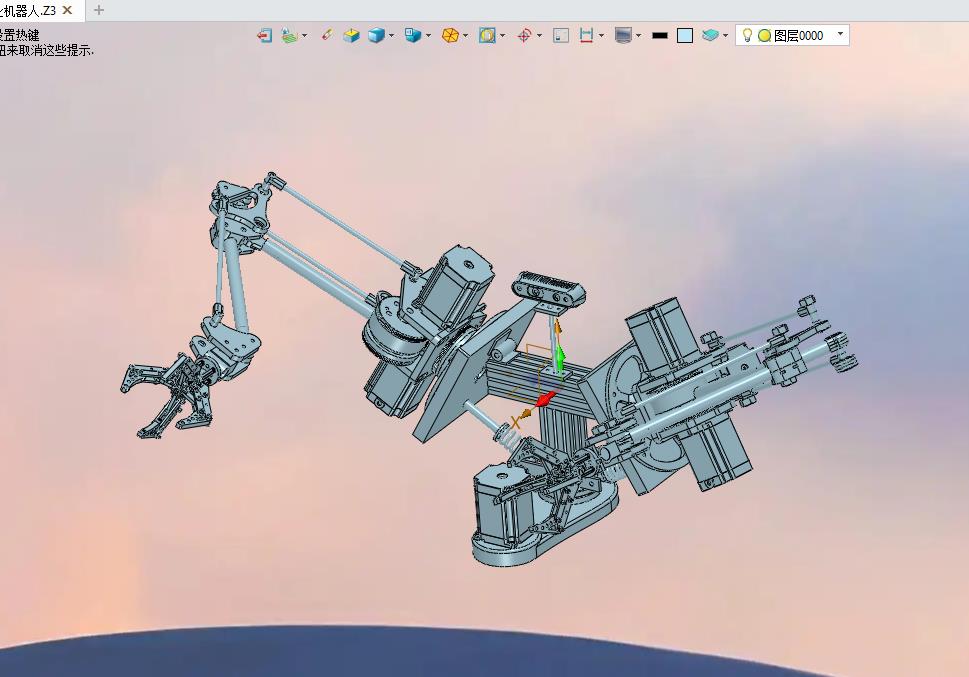Click the black line color swatch

point(660,36)
